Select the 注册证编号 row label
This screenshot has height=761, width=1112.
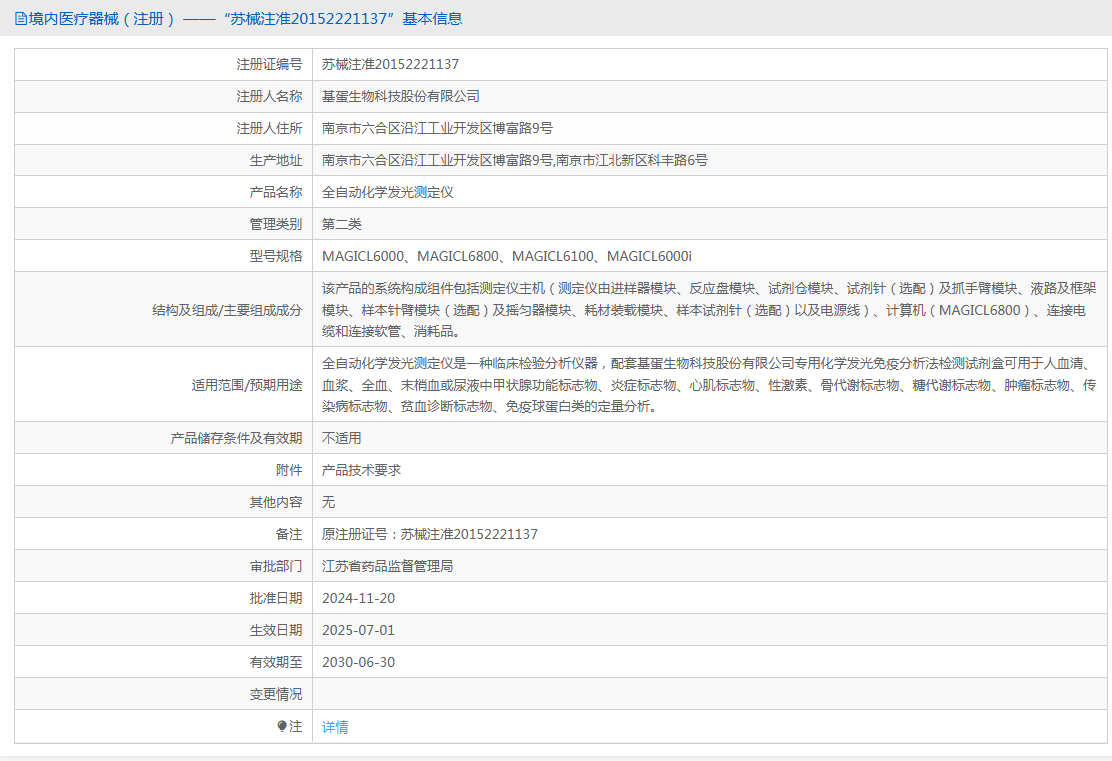click(x=269, y=65)
